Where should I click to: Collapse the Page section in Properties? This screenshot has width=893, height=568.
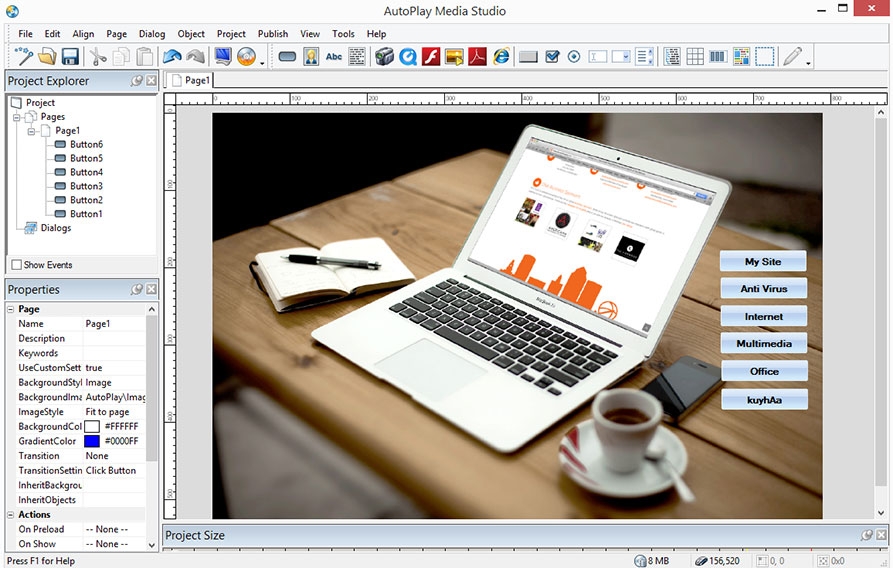tap(11, 310)
